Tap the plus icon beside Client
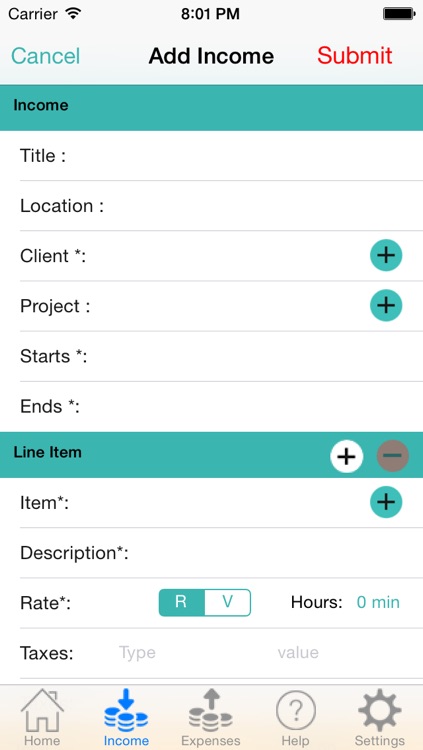The height and width of the screenshot is (750, 423). pos(386,255)
